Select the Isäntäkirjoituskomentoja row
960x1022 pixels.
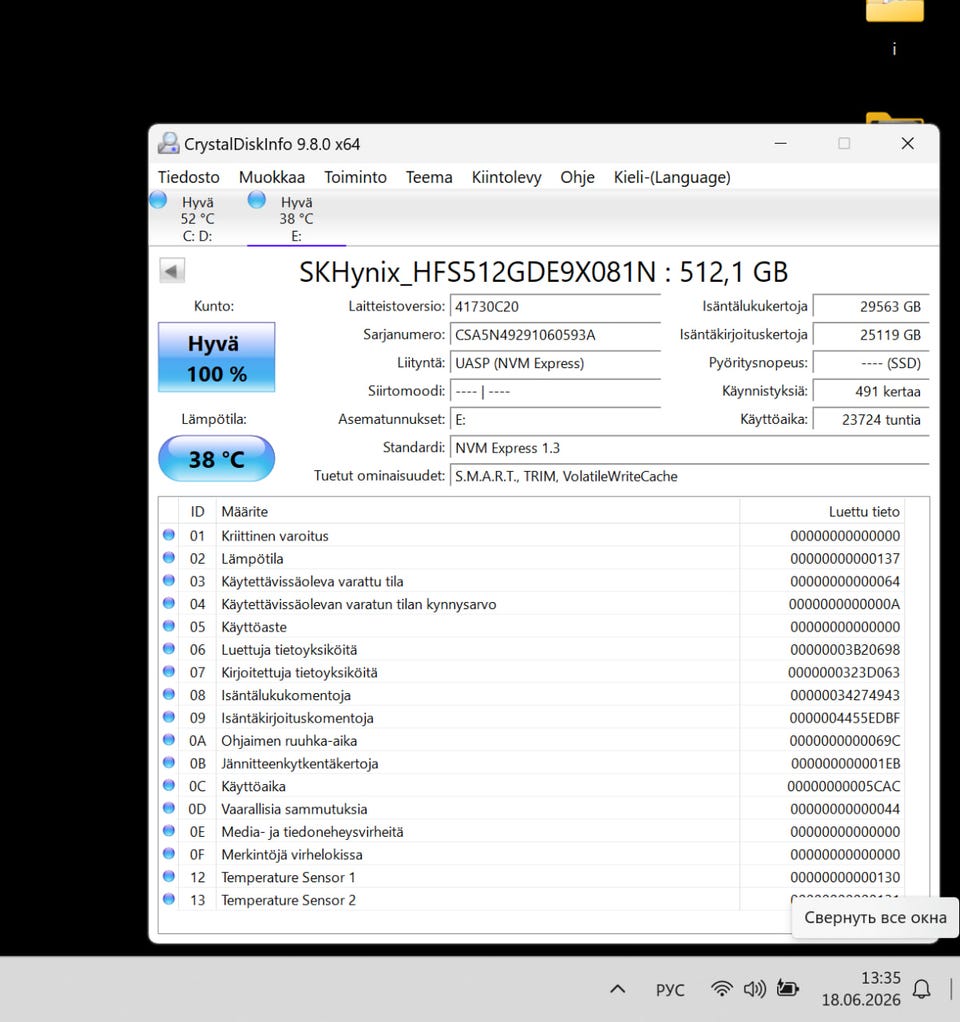click(532, 718)
